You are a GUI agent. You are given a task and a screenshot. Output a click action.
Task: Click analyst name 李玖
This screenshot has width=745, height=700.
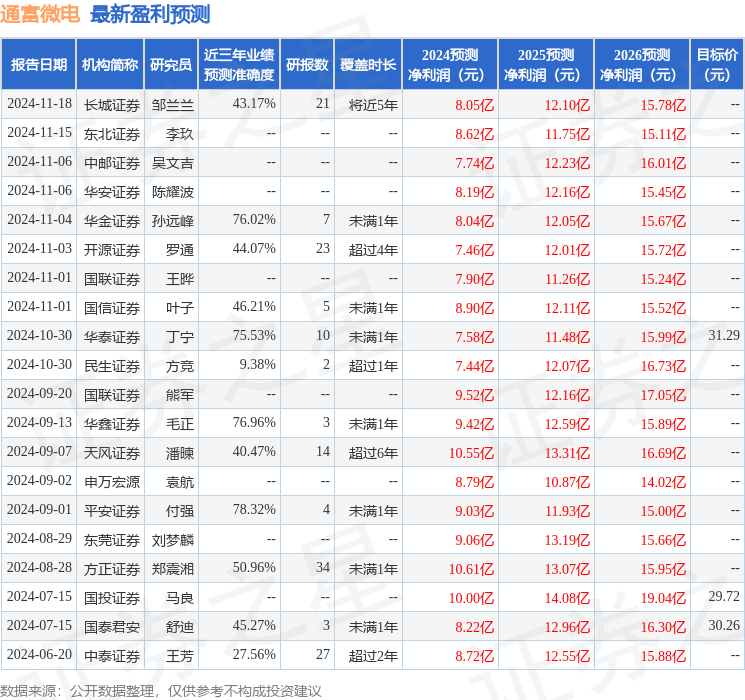[180, 134]
